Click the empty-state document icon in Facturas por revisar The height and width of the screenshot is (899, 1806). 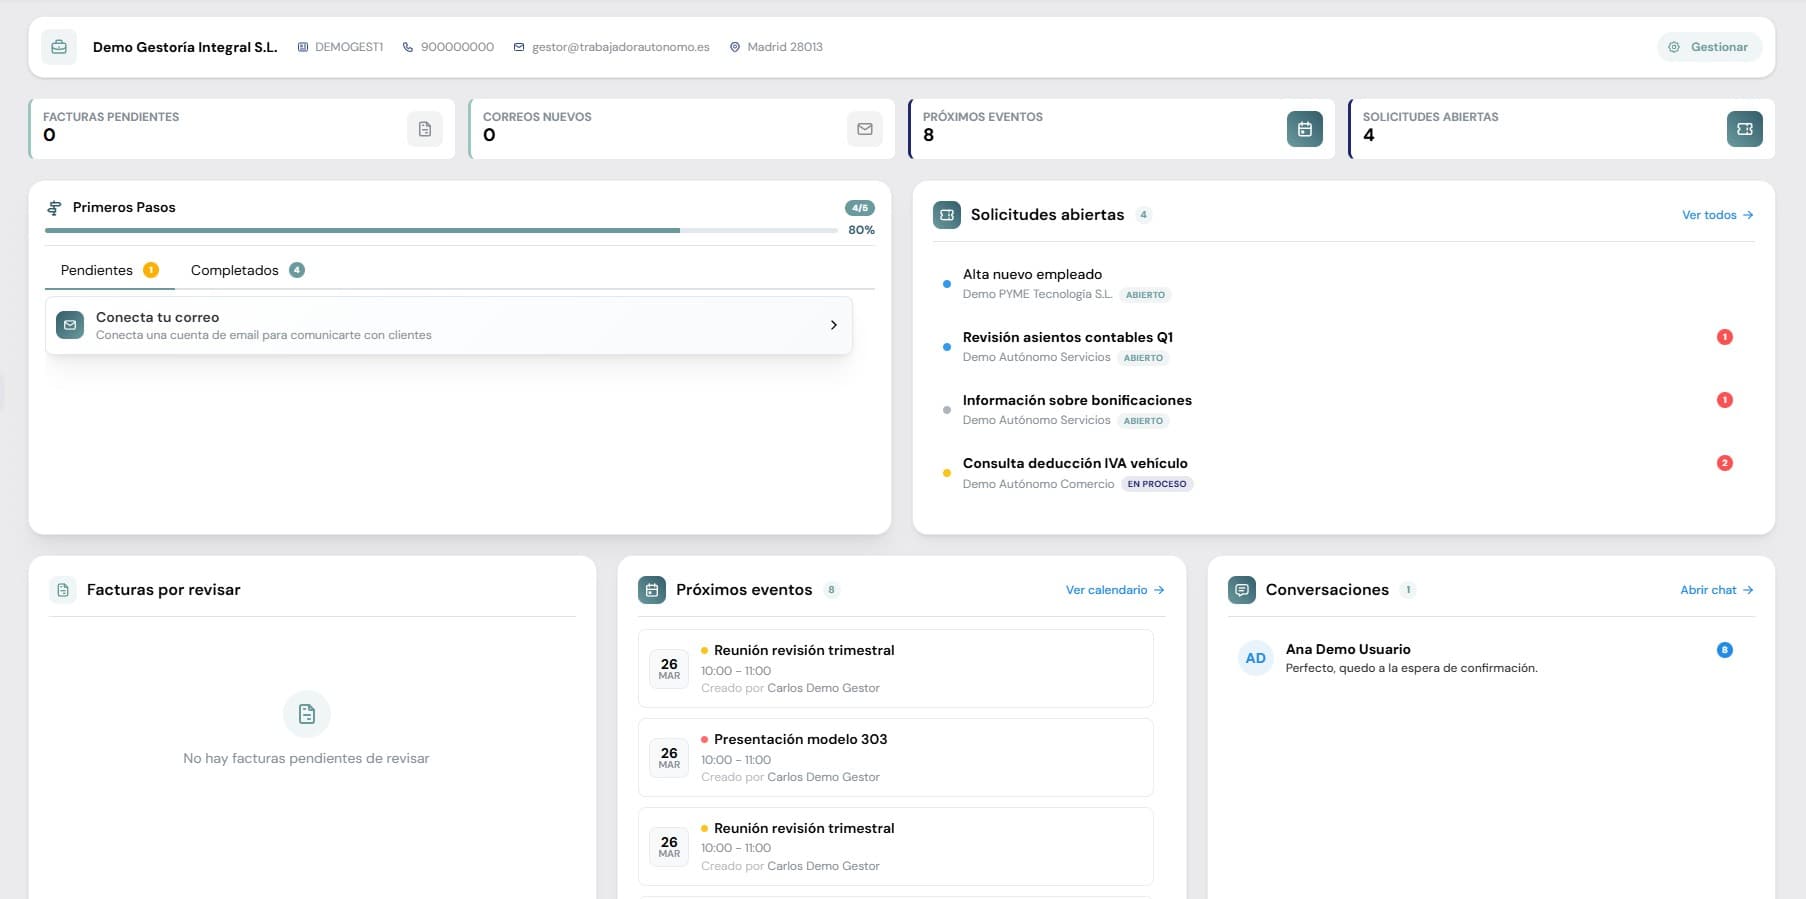(307, 714)
